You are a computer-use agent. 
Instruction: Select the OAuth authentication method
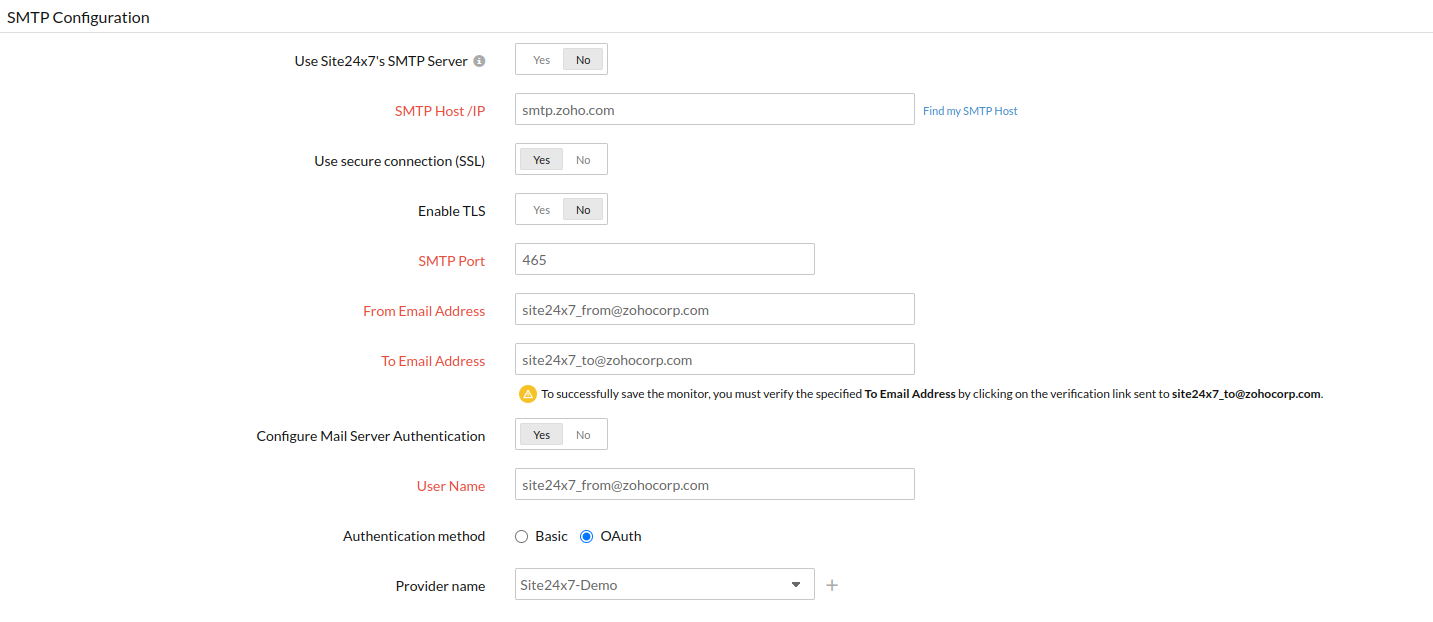click(x=585, y=536)
